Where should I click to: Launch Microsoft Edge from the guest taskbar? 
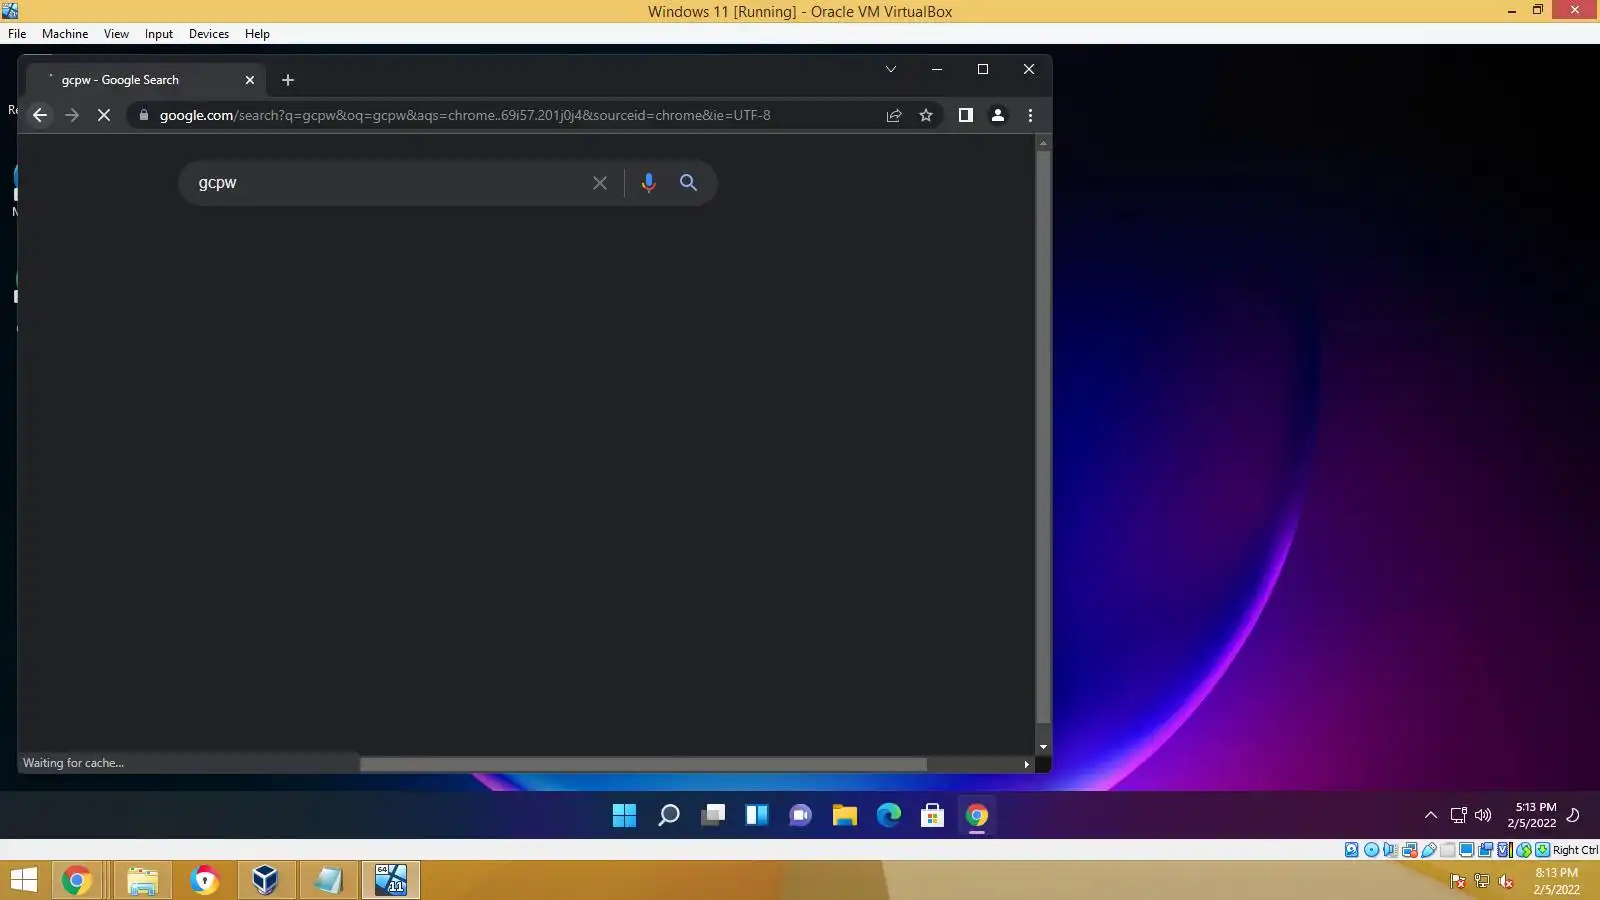(889, 816)
